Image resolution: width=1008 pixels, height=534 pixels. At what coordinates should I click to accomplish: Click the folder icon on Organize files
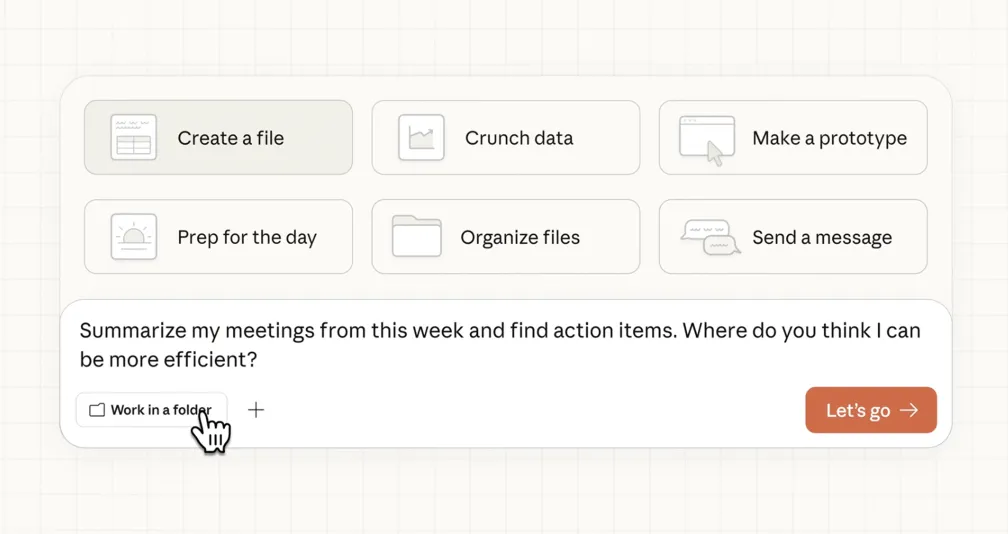tap(417, 237)
